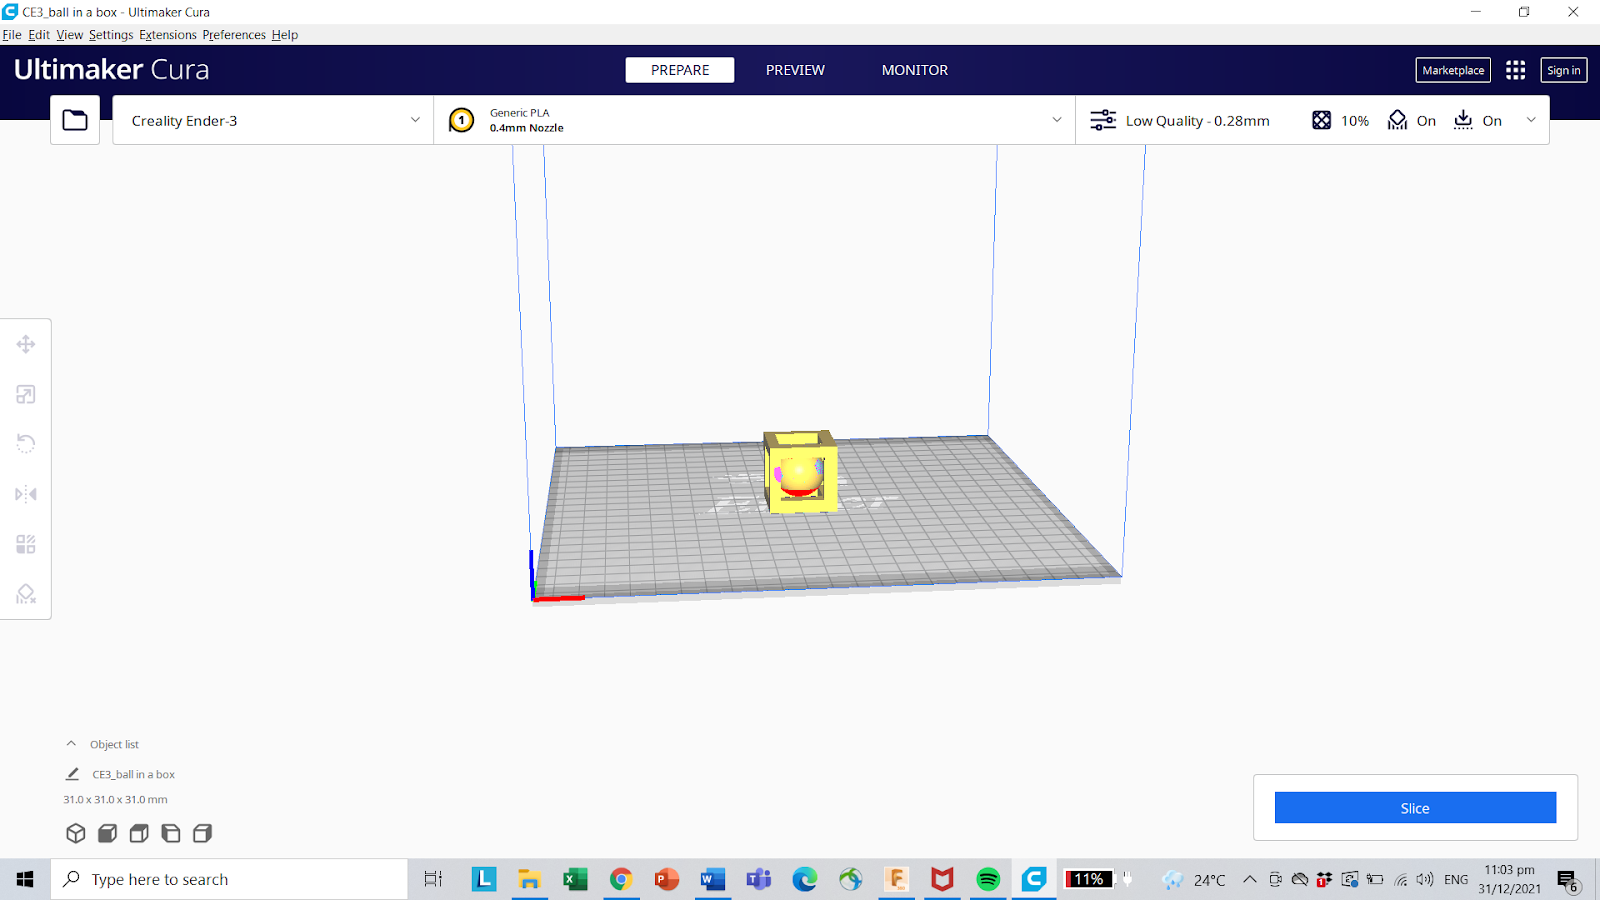
Task: Switch camera to top view
Action: click(x=140, y=833)
